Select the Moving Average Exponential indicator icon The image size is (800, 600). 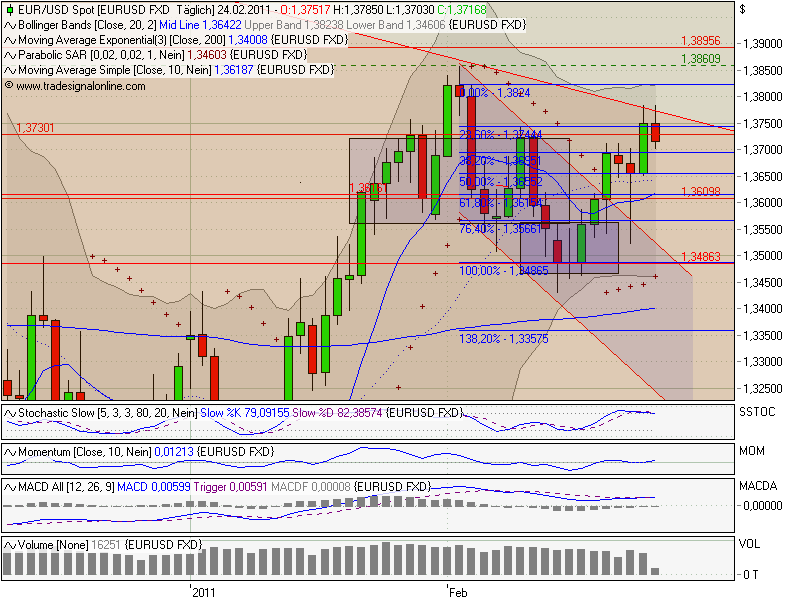[x=10, y=42]
